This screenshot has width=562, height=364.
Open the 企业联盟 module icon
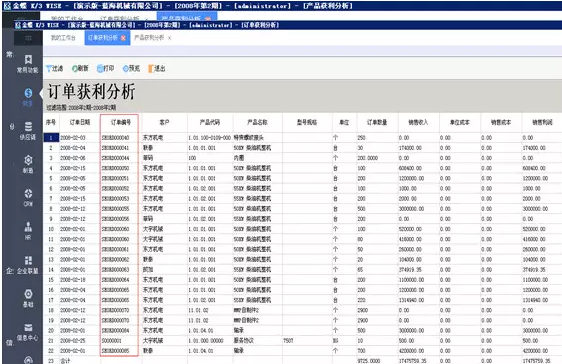28,265
